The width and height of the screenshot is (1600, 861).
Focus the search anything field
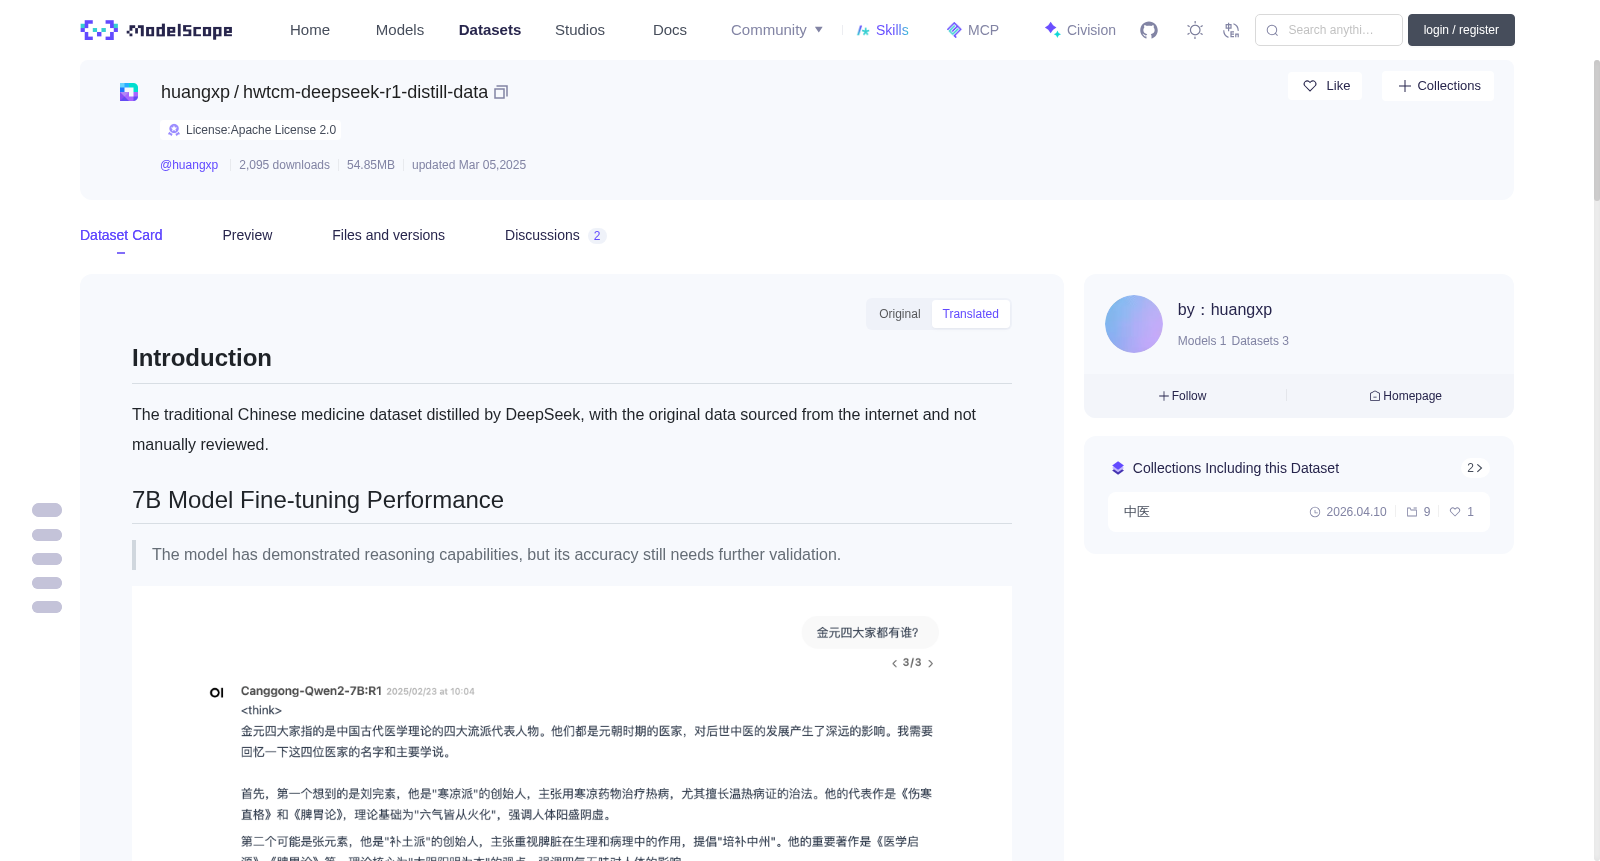tap(1329, 30)
